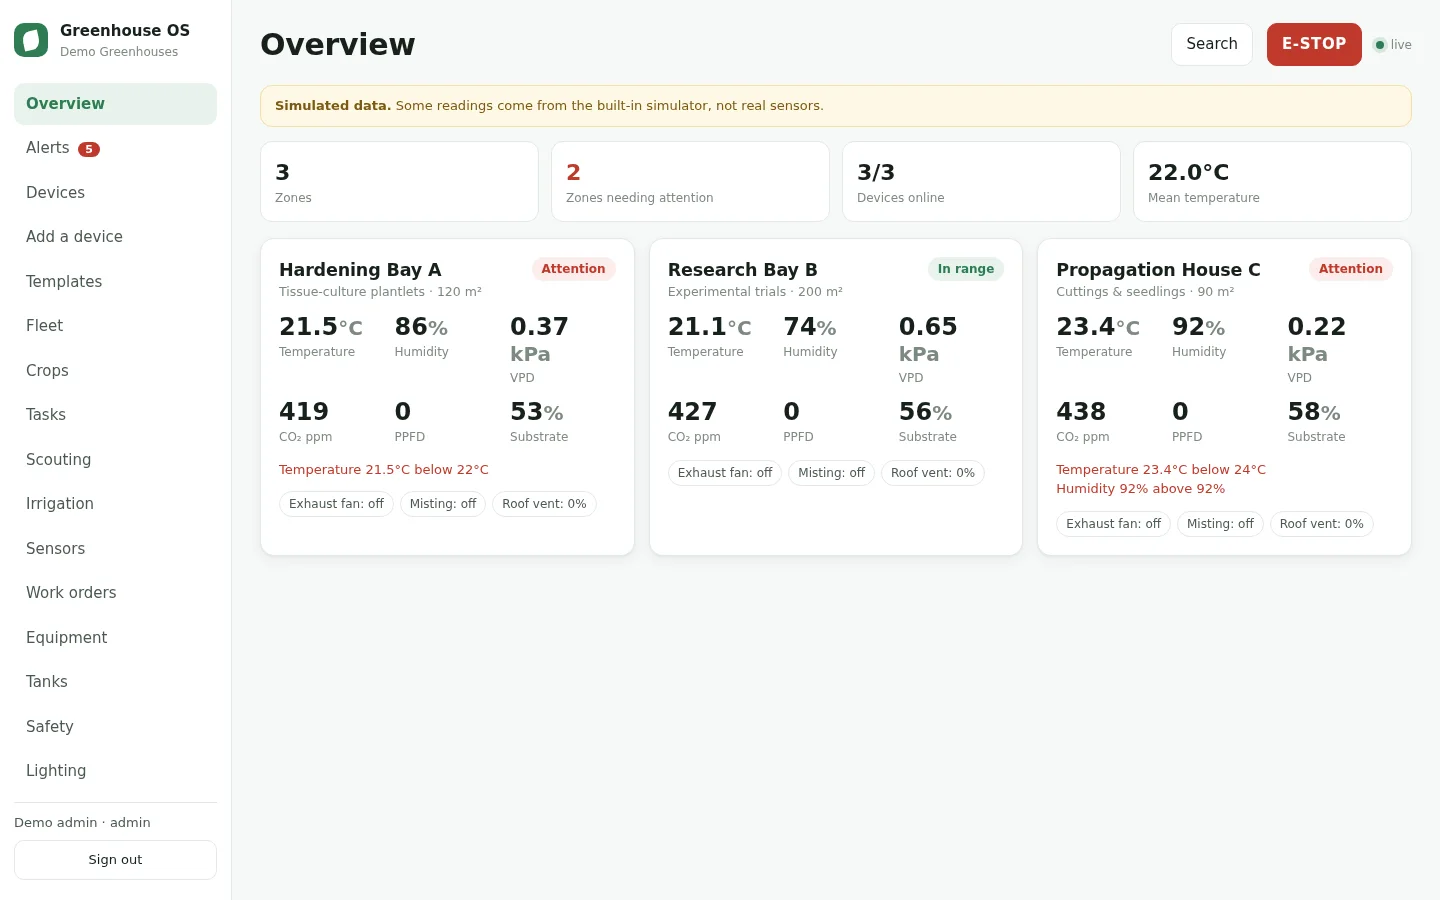Navigate to Fleet
The height and width of the screenshot is (900, 1440).
pos(115,326)
